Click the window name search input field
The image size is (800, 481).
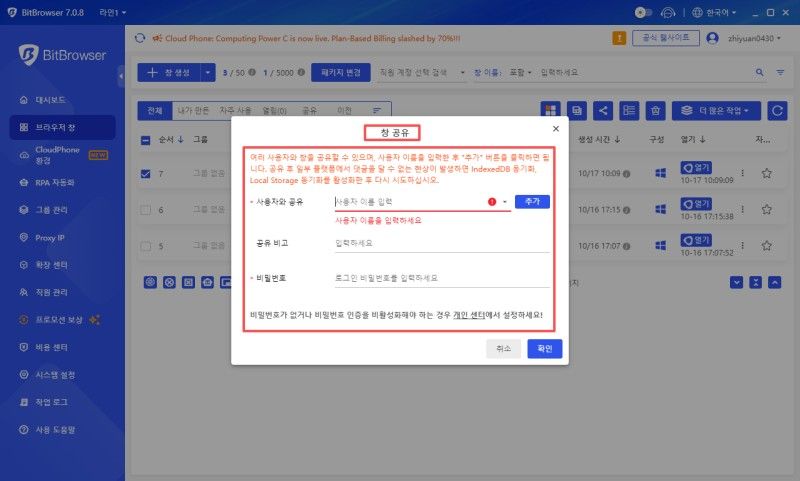645,73
